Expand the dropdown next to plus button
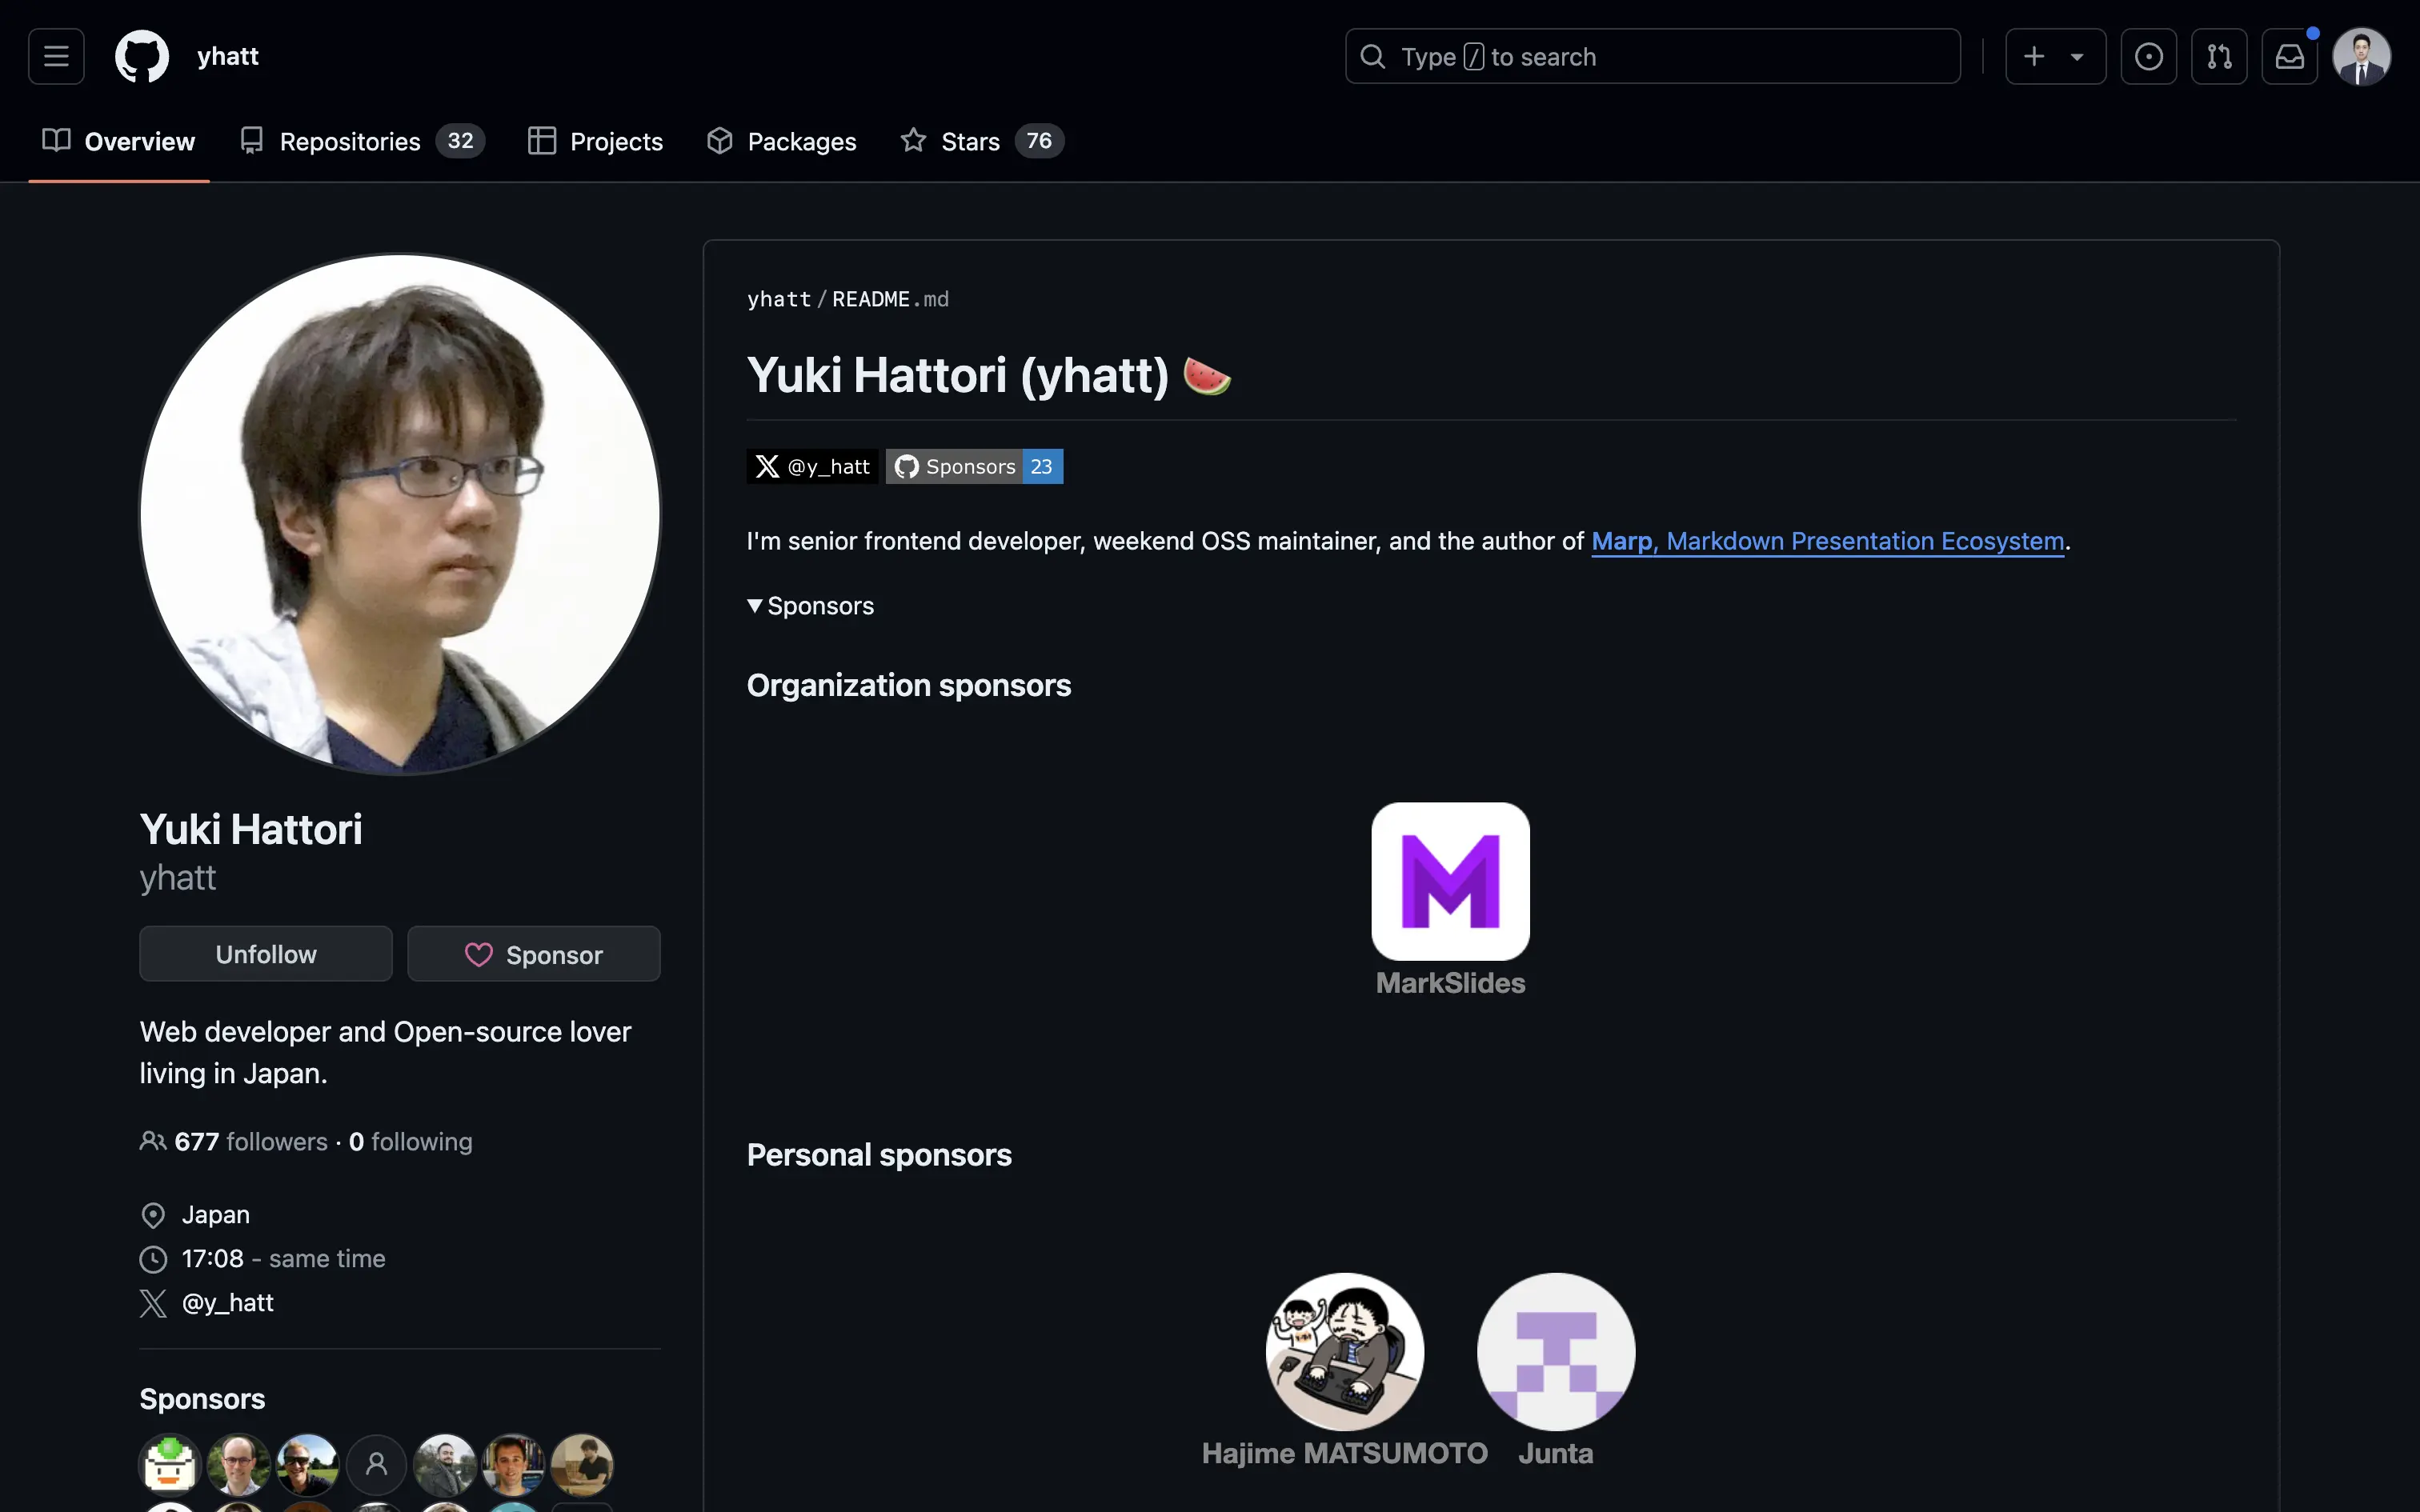Viewport: 2420px width, 1512px height. click(x=2077, y=56)
